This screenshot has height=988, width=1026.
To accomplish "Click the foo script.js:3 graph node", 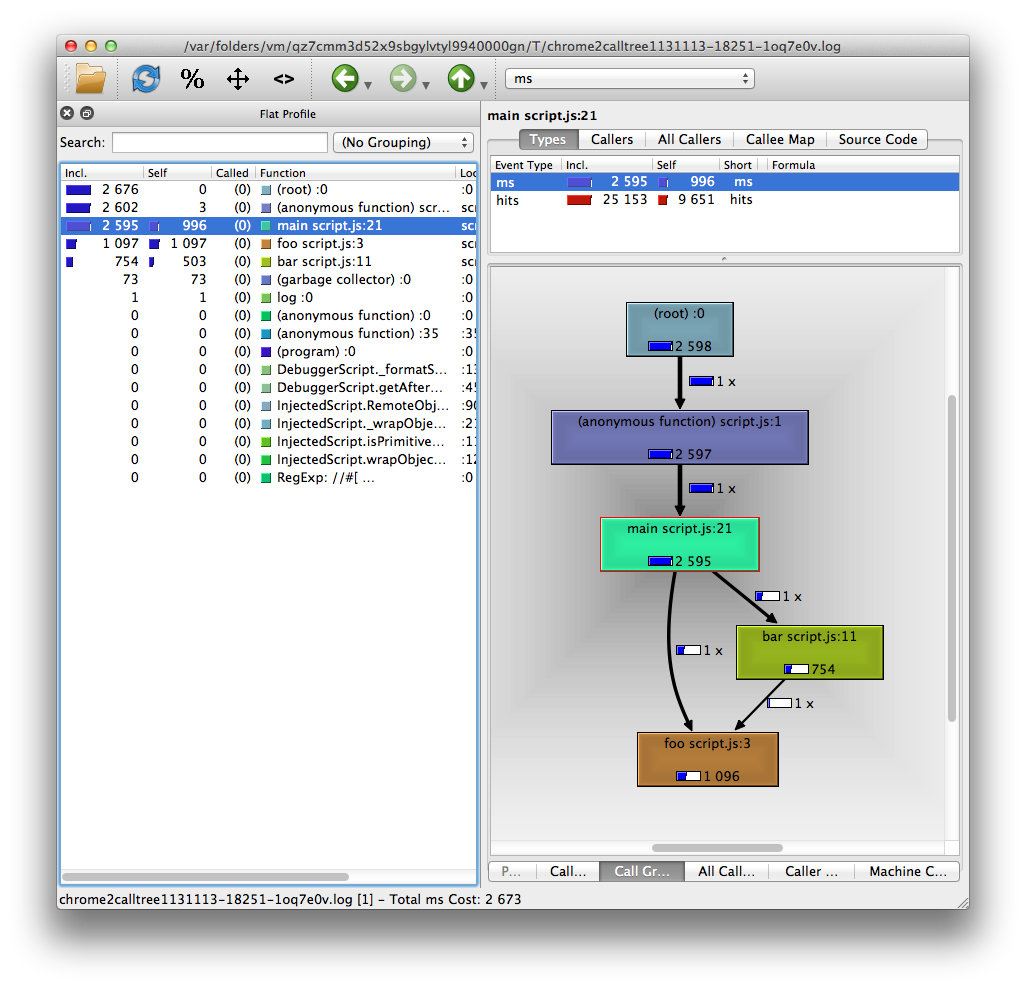I will coord(708,760).
